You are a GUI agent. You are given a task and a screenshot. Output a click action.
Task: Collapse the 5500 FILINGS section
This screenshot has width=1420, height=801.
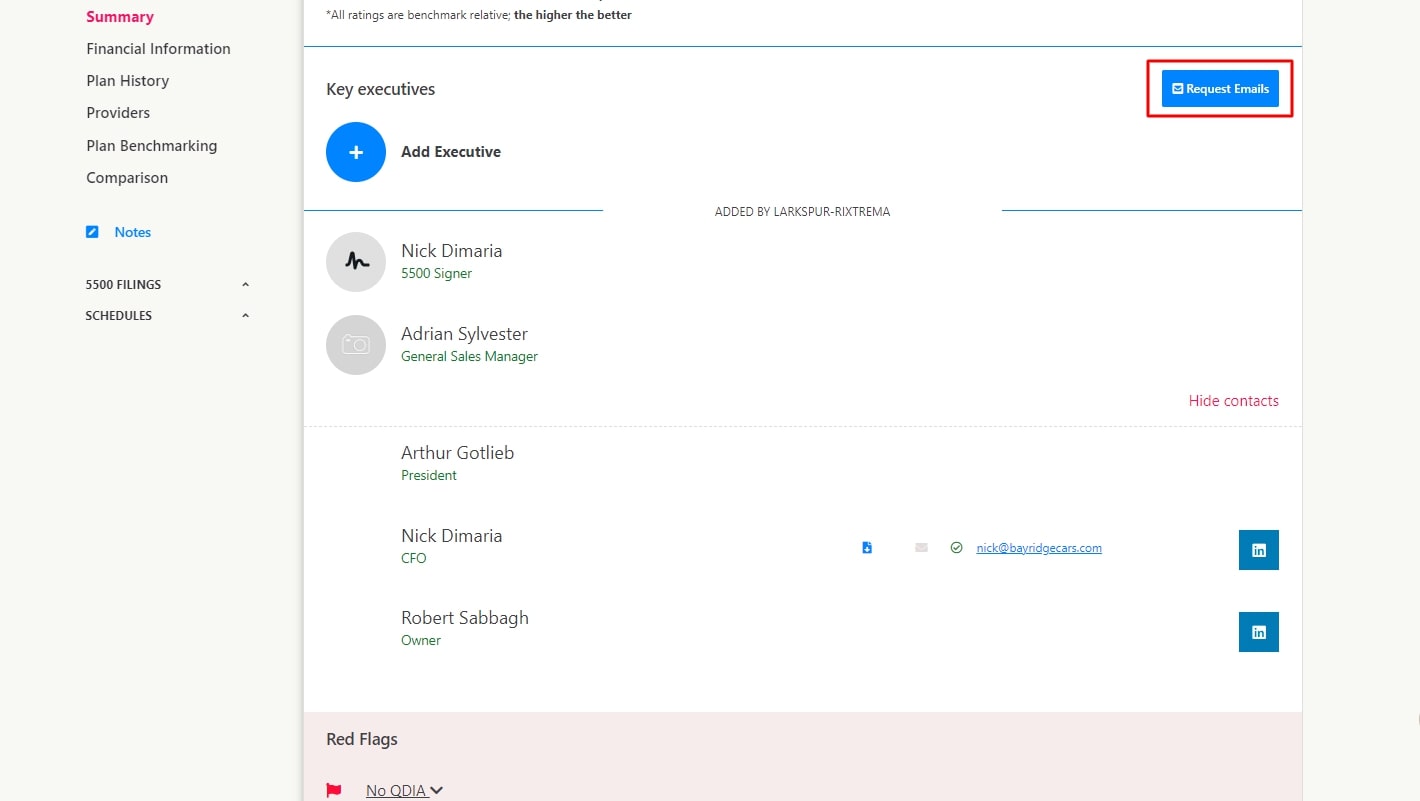tap(245, 285)
